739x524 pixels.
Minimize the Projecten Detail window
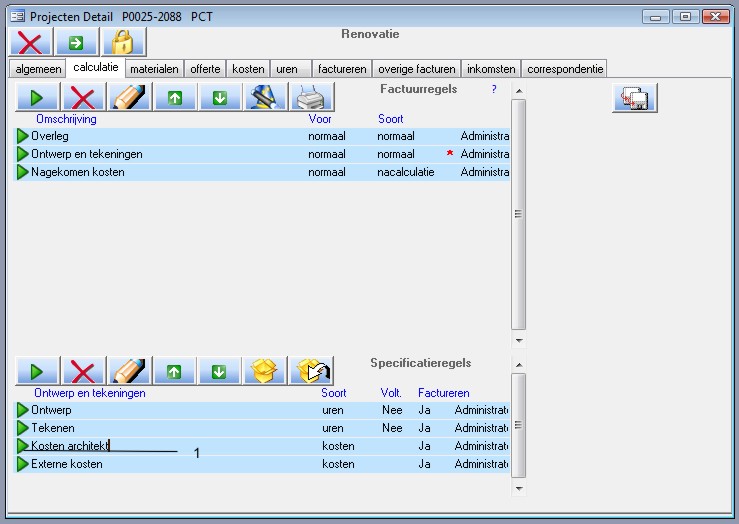pyautogui.click(x=655, y=17)
